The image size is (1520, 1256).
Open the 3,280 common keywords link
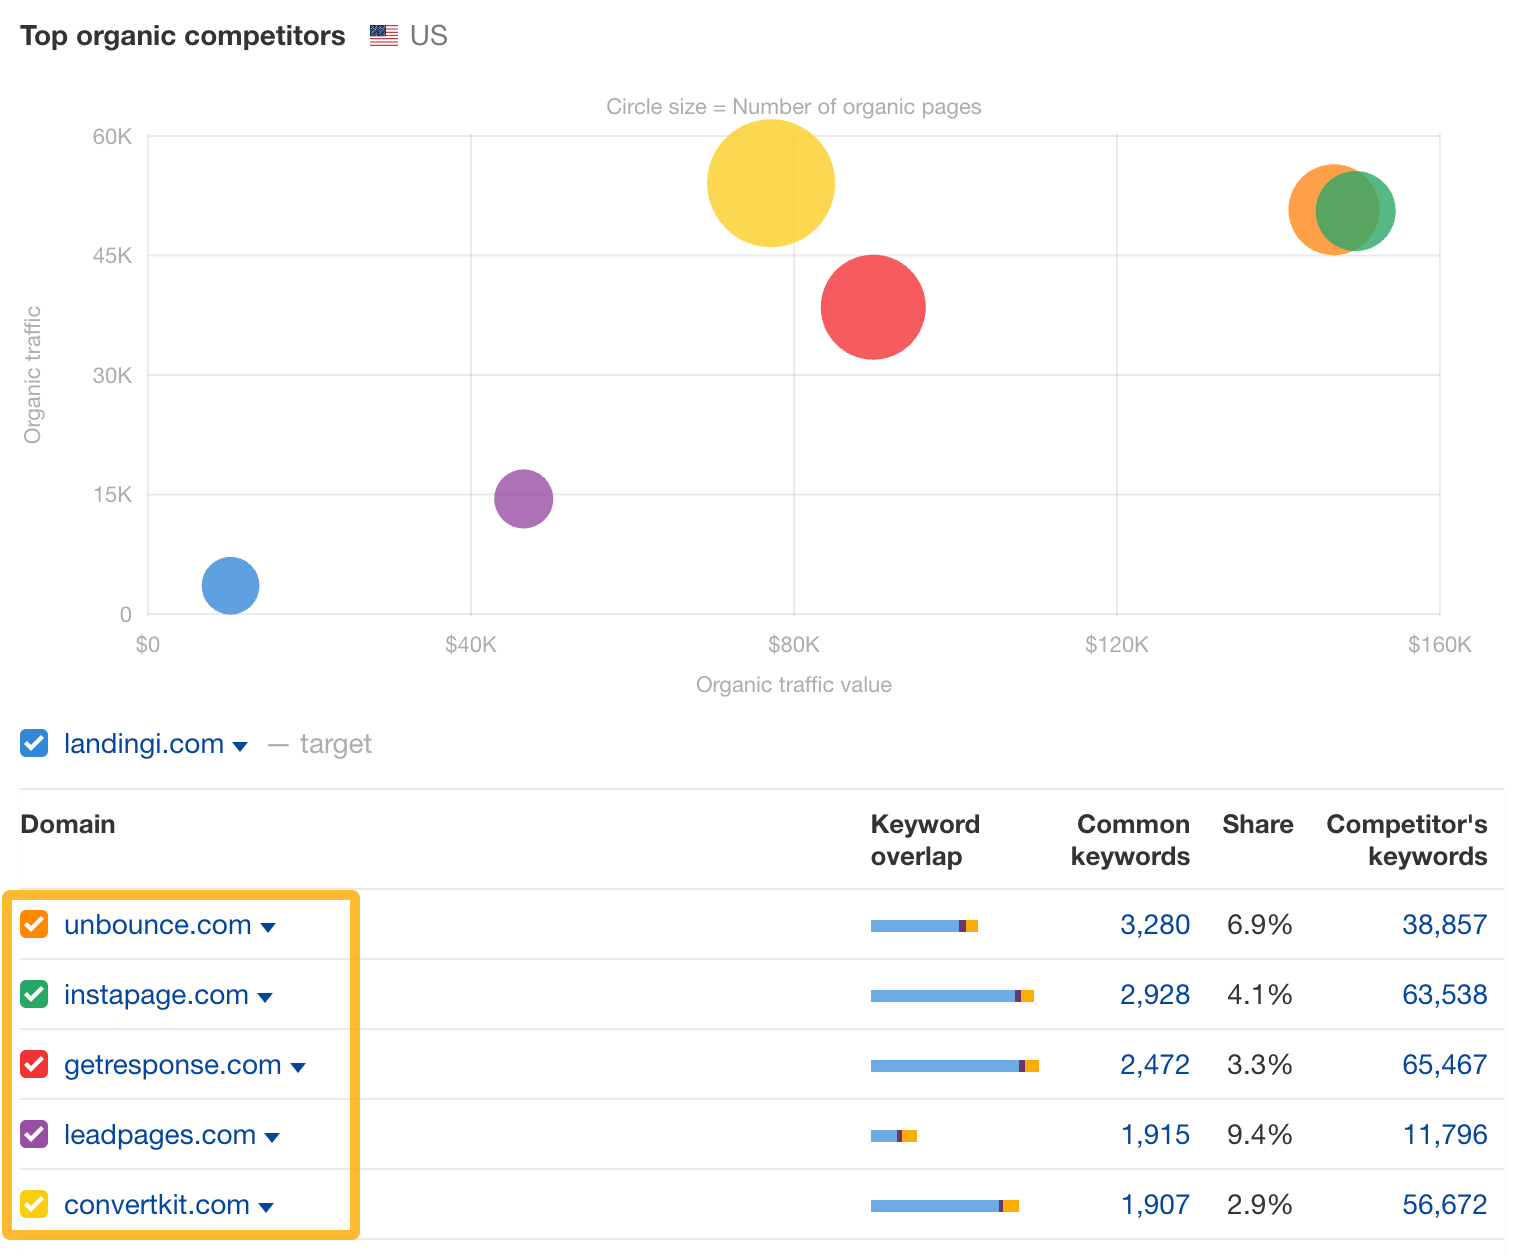pyautogui.click(x=1156, y=924)
